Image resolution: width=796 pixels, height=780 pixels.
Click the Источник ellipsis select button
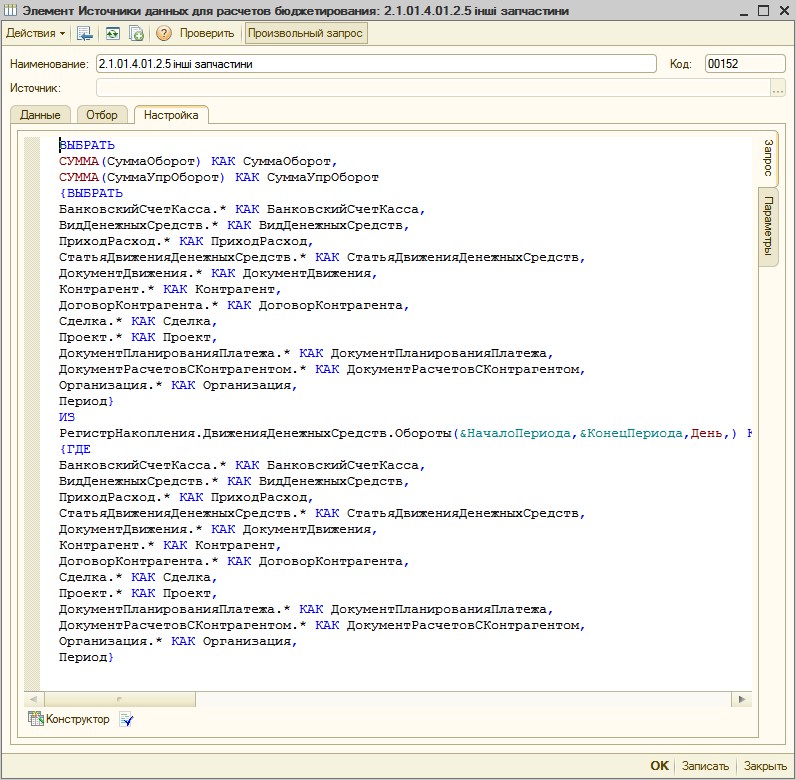[777, 89]
